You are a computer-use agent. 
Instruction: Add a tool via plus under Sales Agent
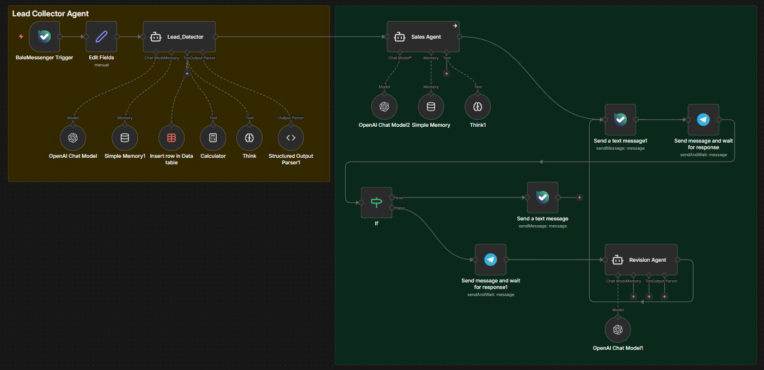coord(446,74)
